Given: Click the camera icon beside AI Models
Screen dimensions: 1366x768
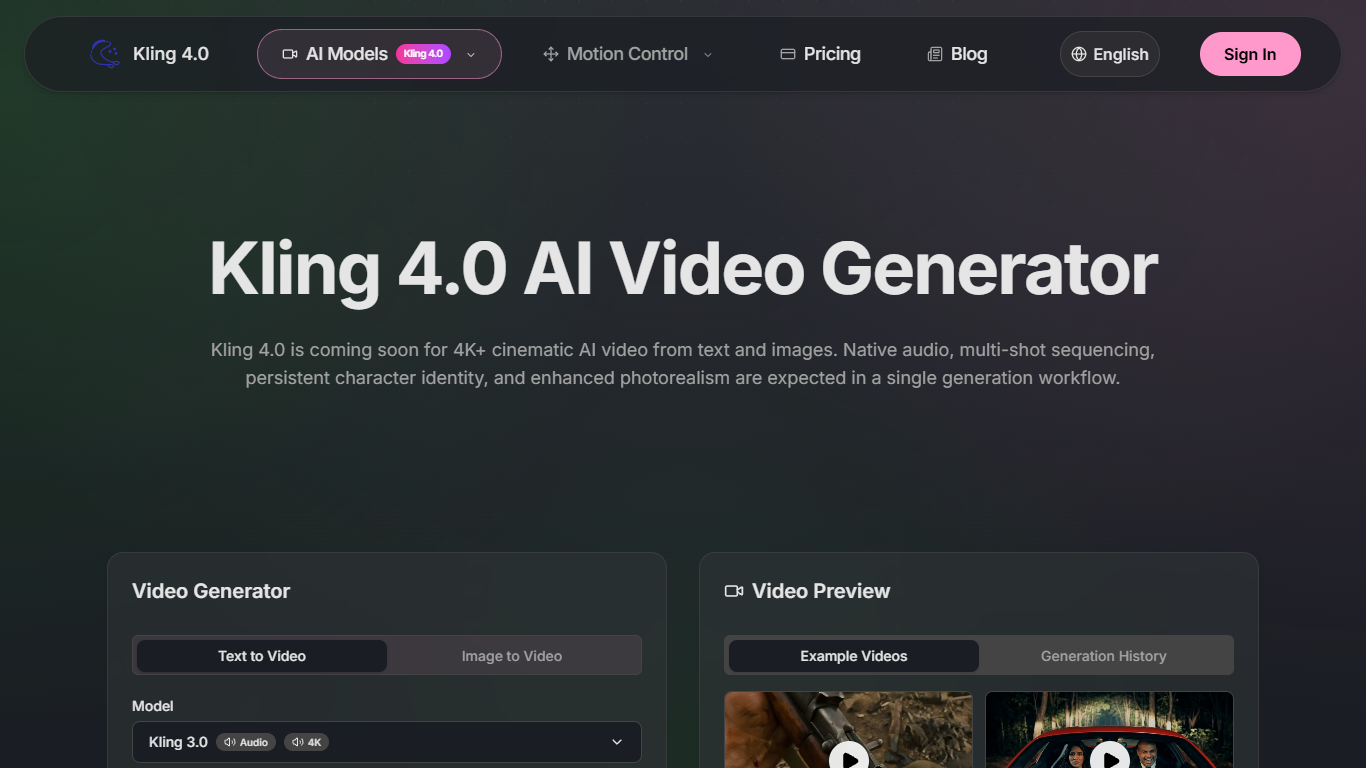Looking at the screenshot, I should [x=290, y=54].
